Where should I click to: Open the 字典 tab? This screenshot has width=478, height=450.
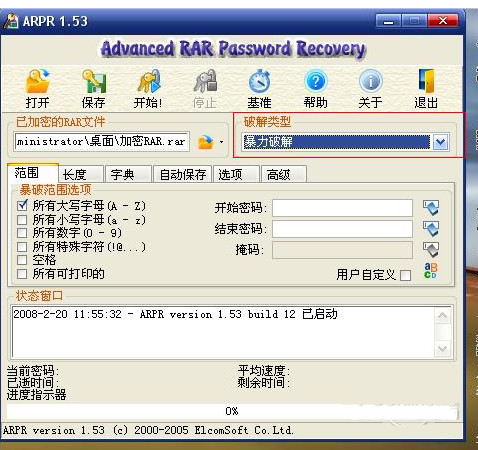(x=128, y=174)
